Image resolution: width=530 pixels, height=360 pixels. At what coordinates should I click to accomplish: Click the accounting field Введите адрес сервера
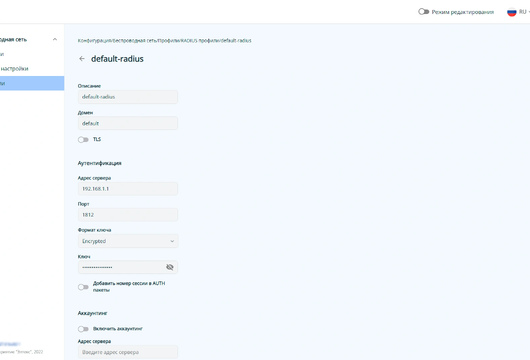[x=128, y=352]
